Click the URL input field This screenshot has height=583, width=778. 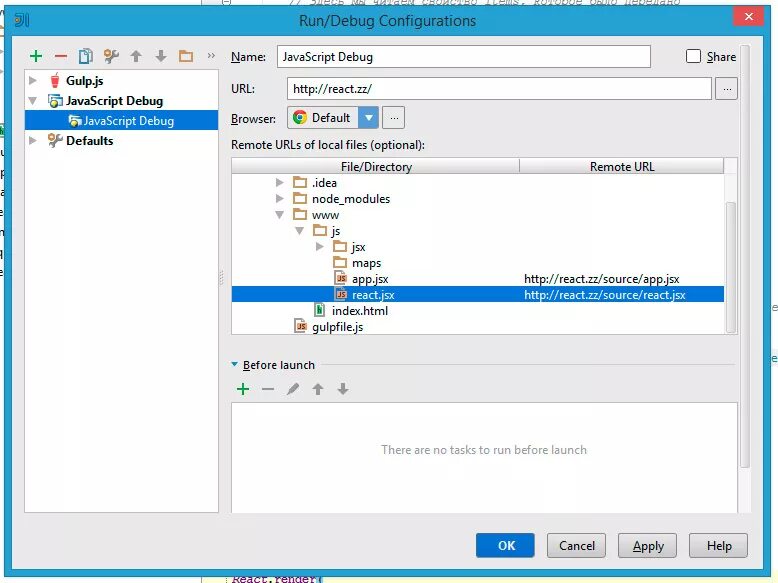point(499,89)
